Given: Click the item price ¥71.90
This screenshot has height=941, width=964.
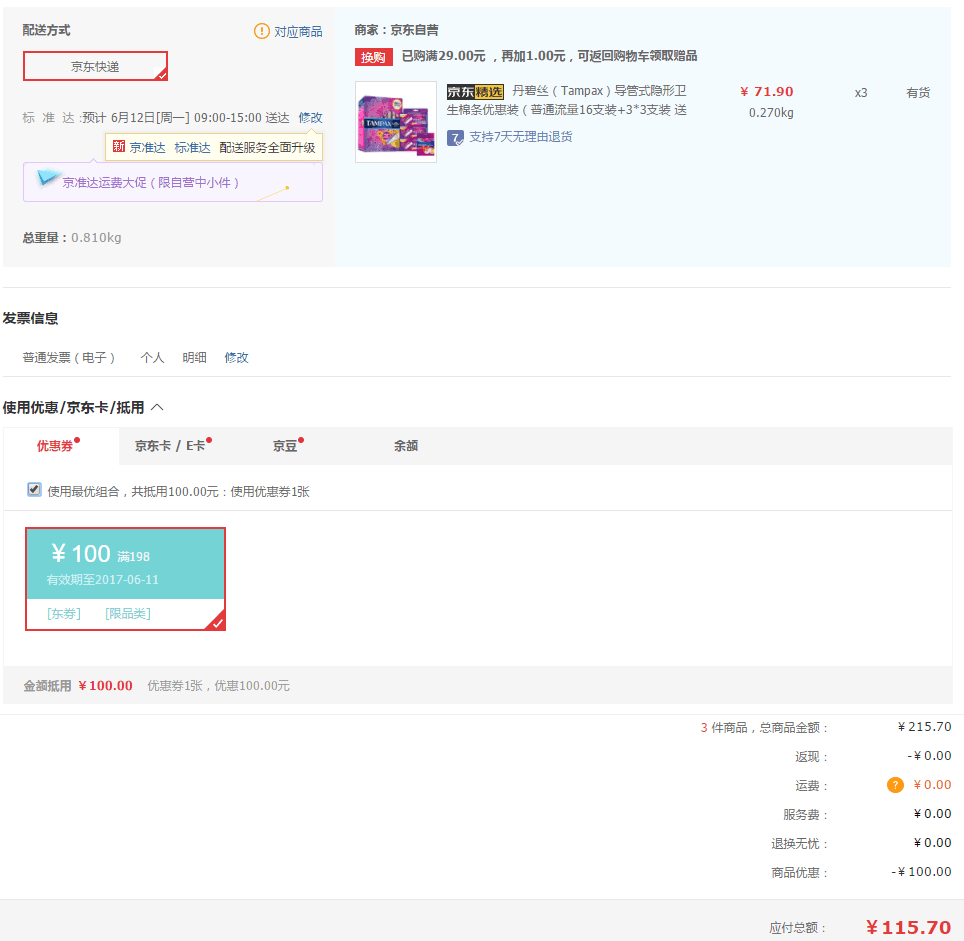Looking at the screenshot, I should pos(767,92).
